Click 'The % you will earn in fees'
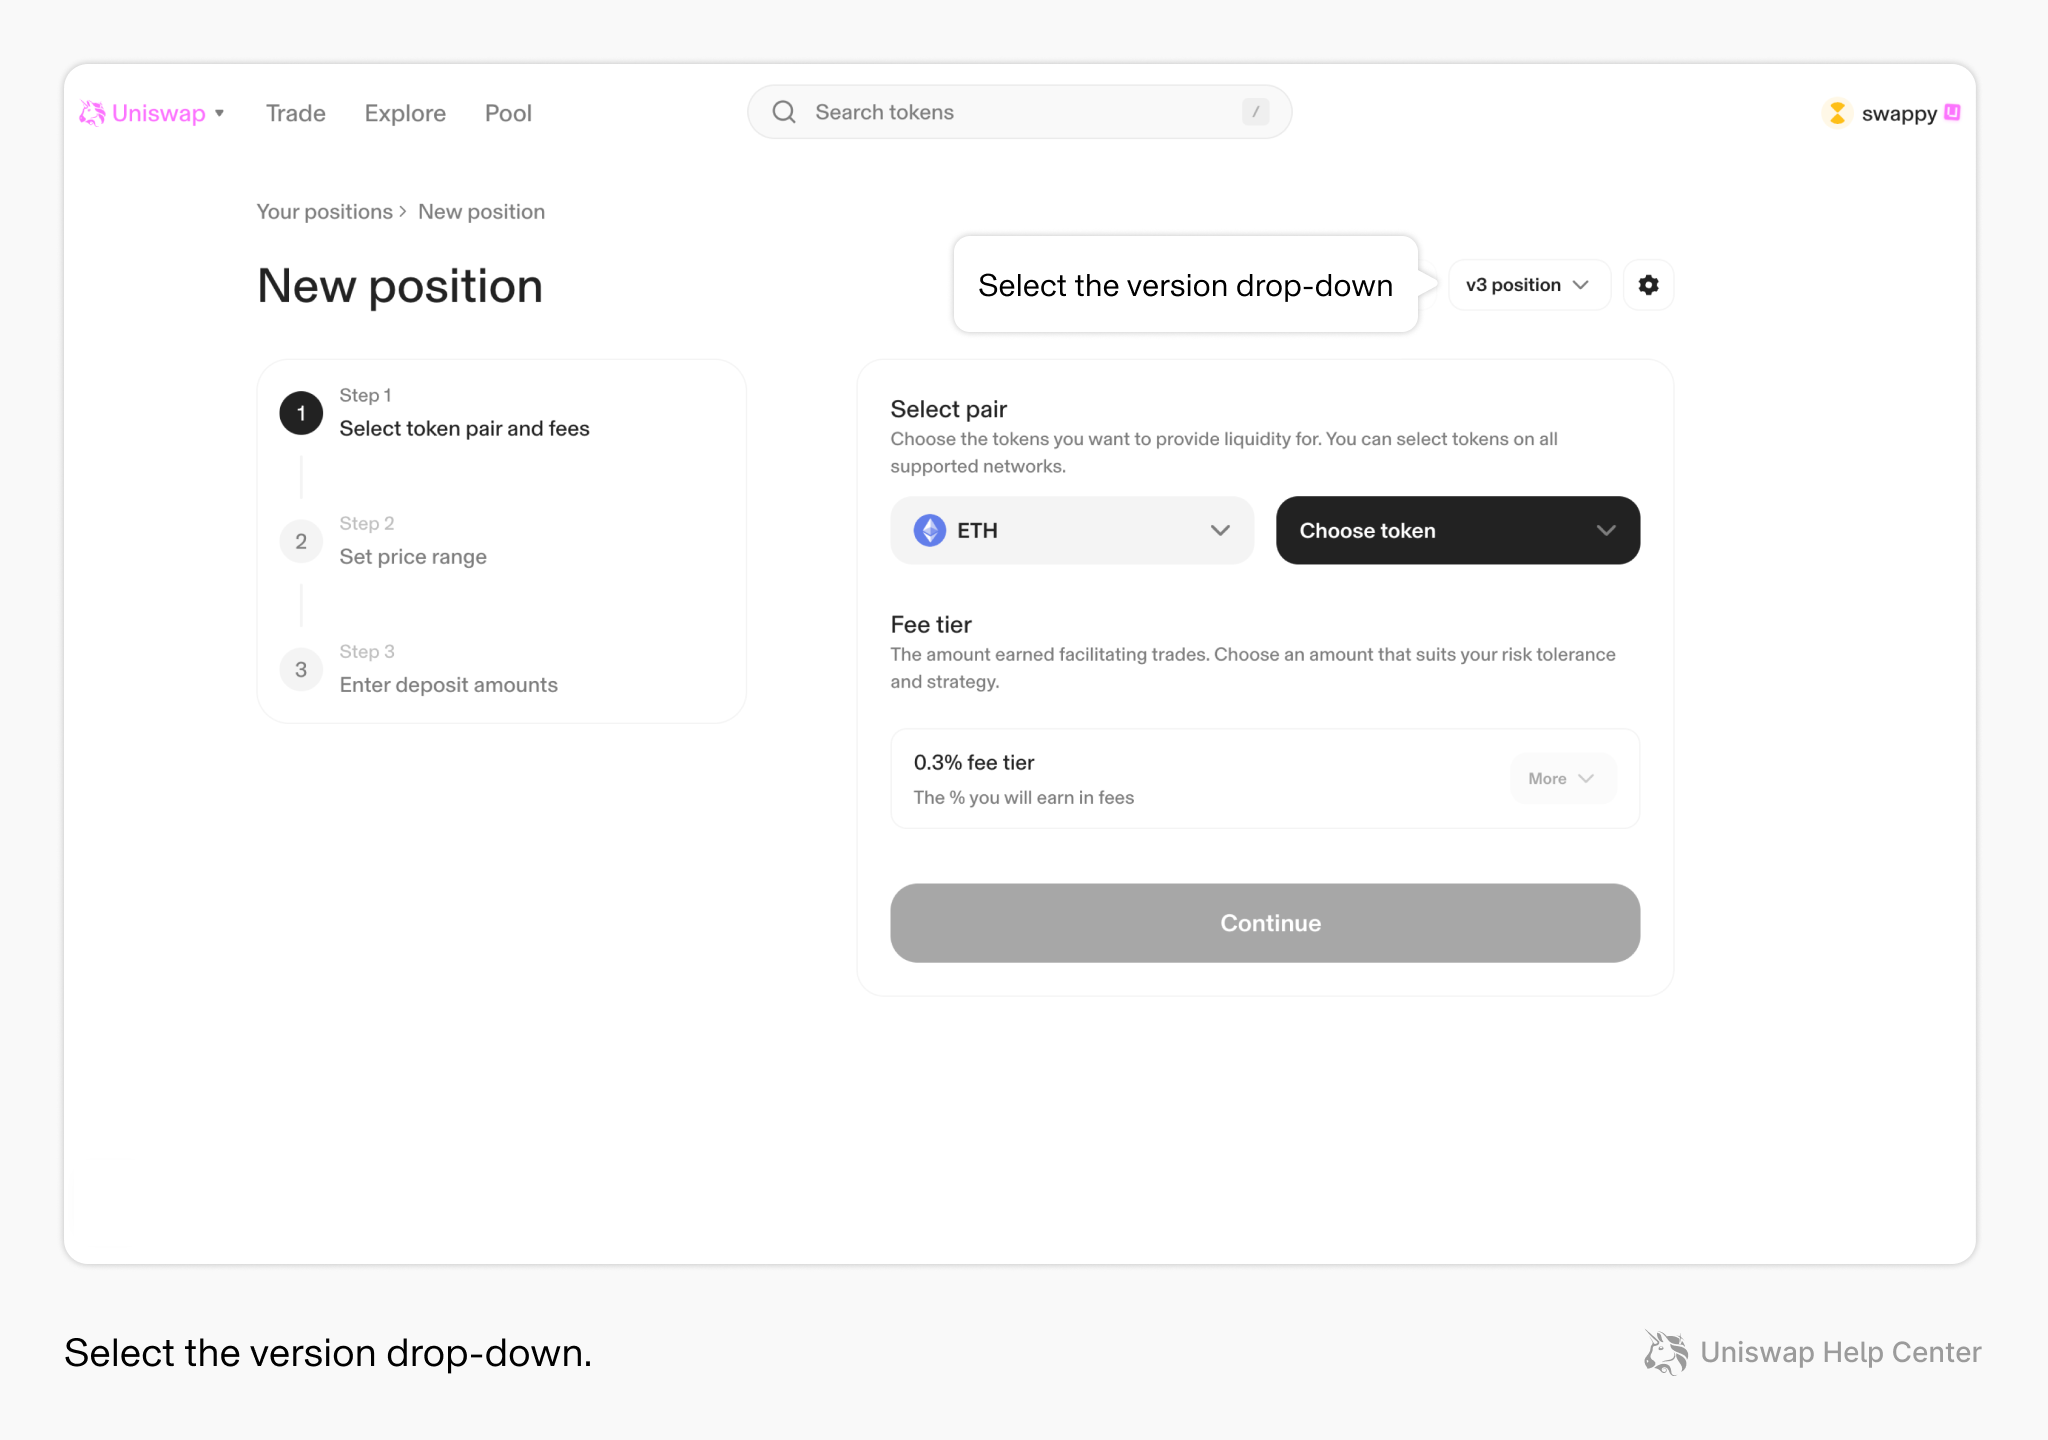2048x1440 pixels. point(1023,797)
